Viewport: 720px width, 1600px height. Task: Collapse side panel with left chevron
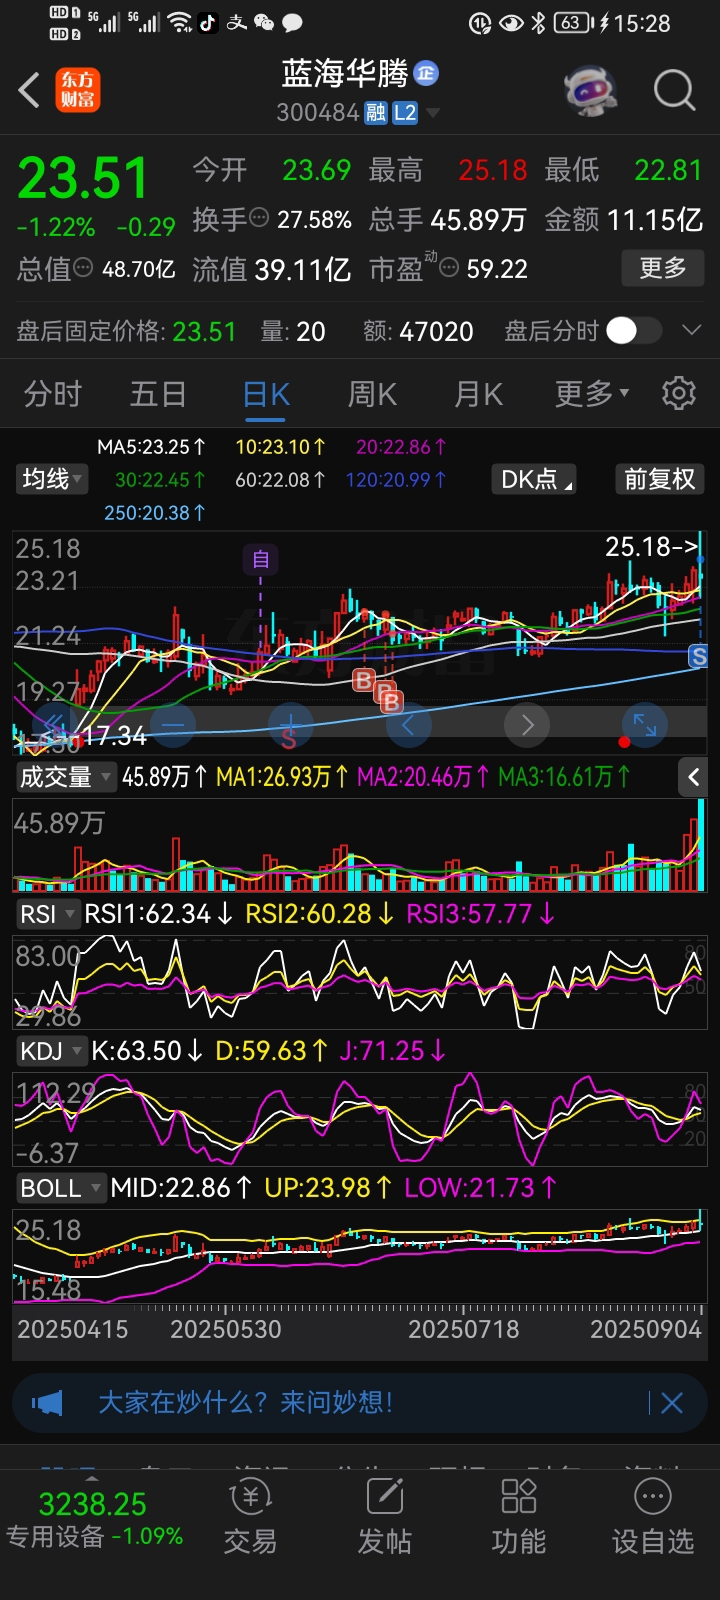(694, 777)
